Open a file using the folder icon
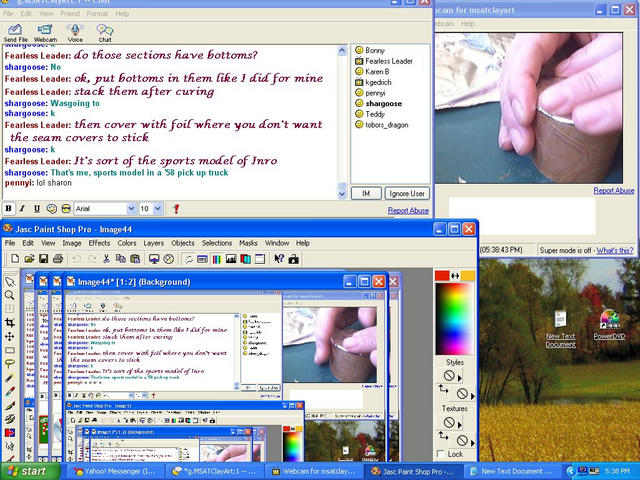Viewport: 640px width, 480px height. click(x=29, y=259)
